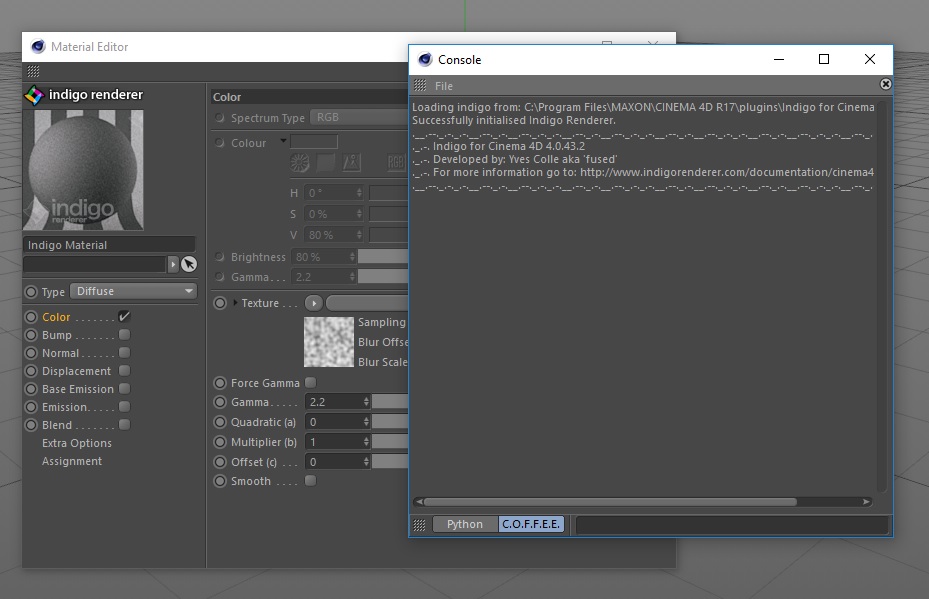Viewport: 929px width, 599px height.
Task: Click the color wheel mode icon
Action: [x=299, y=162]
